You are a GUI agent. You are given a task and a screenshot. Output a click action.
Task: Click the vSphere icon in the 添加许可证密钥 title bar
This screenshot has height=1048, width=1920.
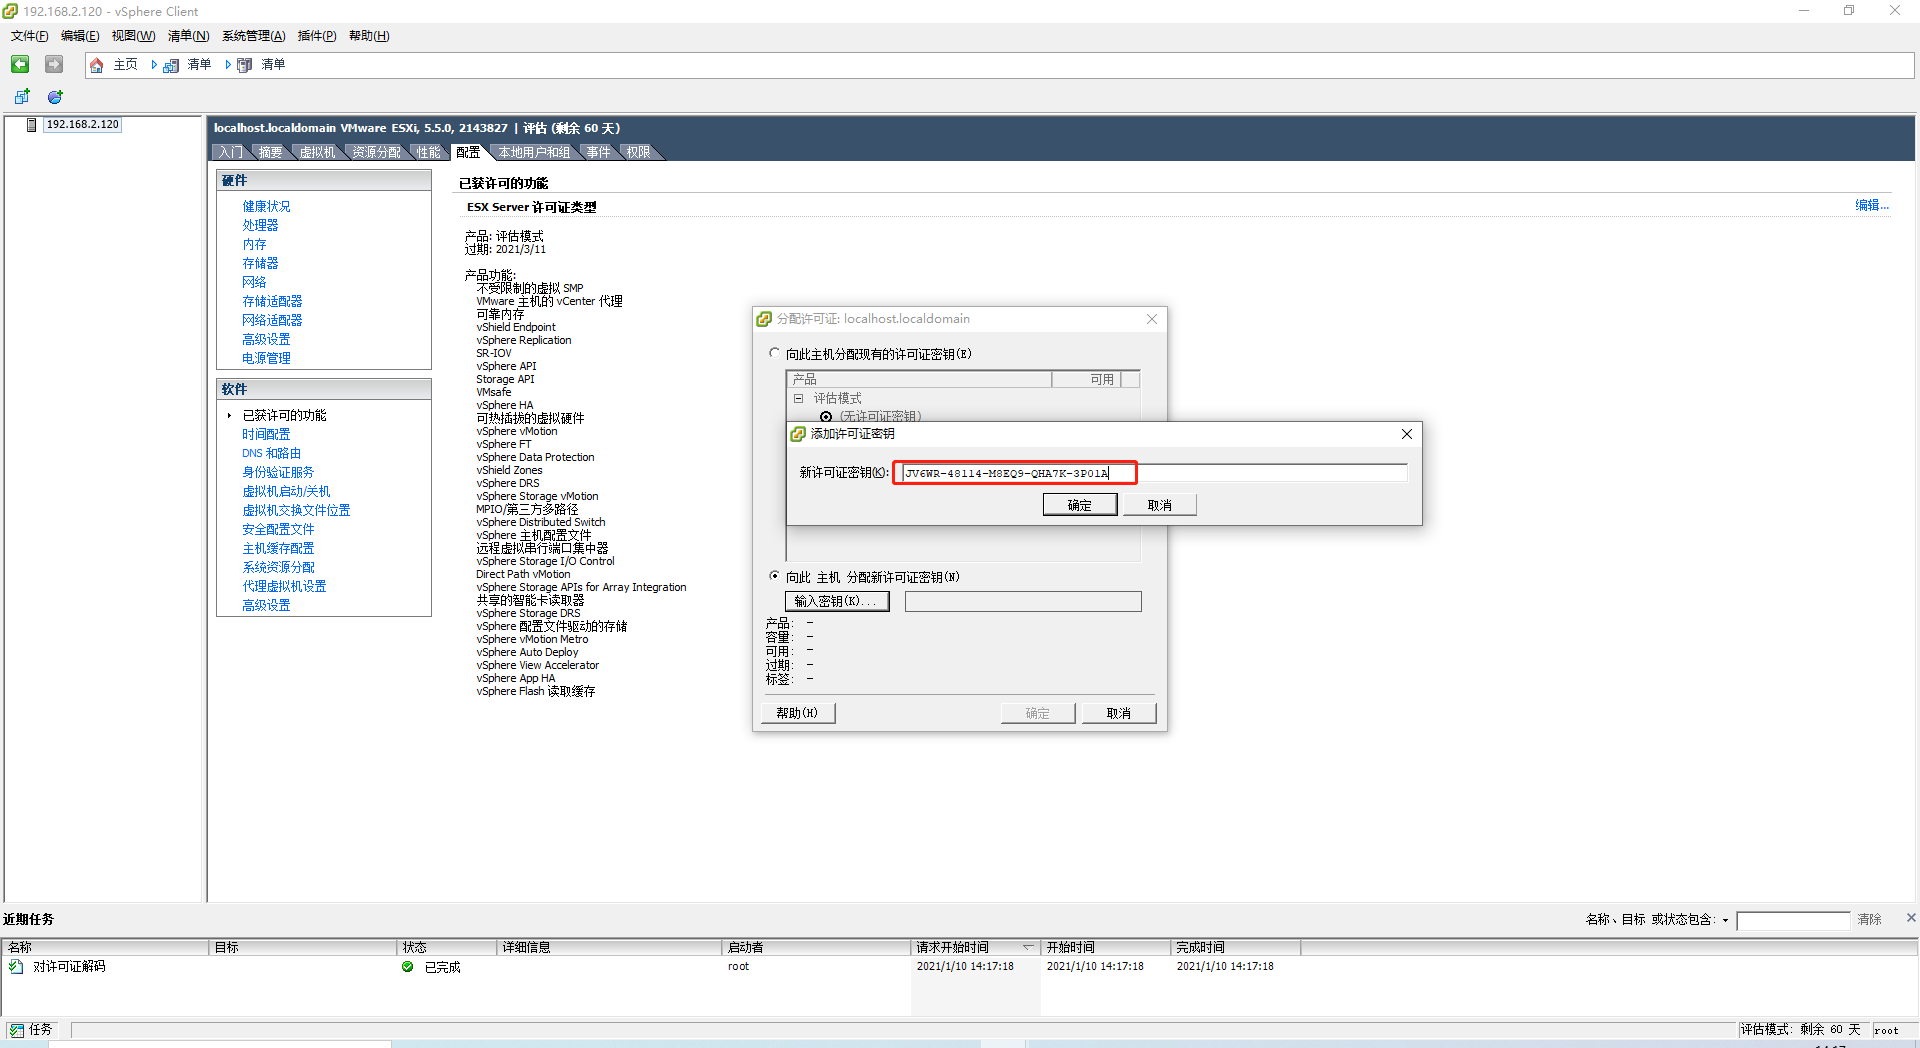[x=797, y=433]
